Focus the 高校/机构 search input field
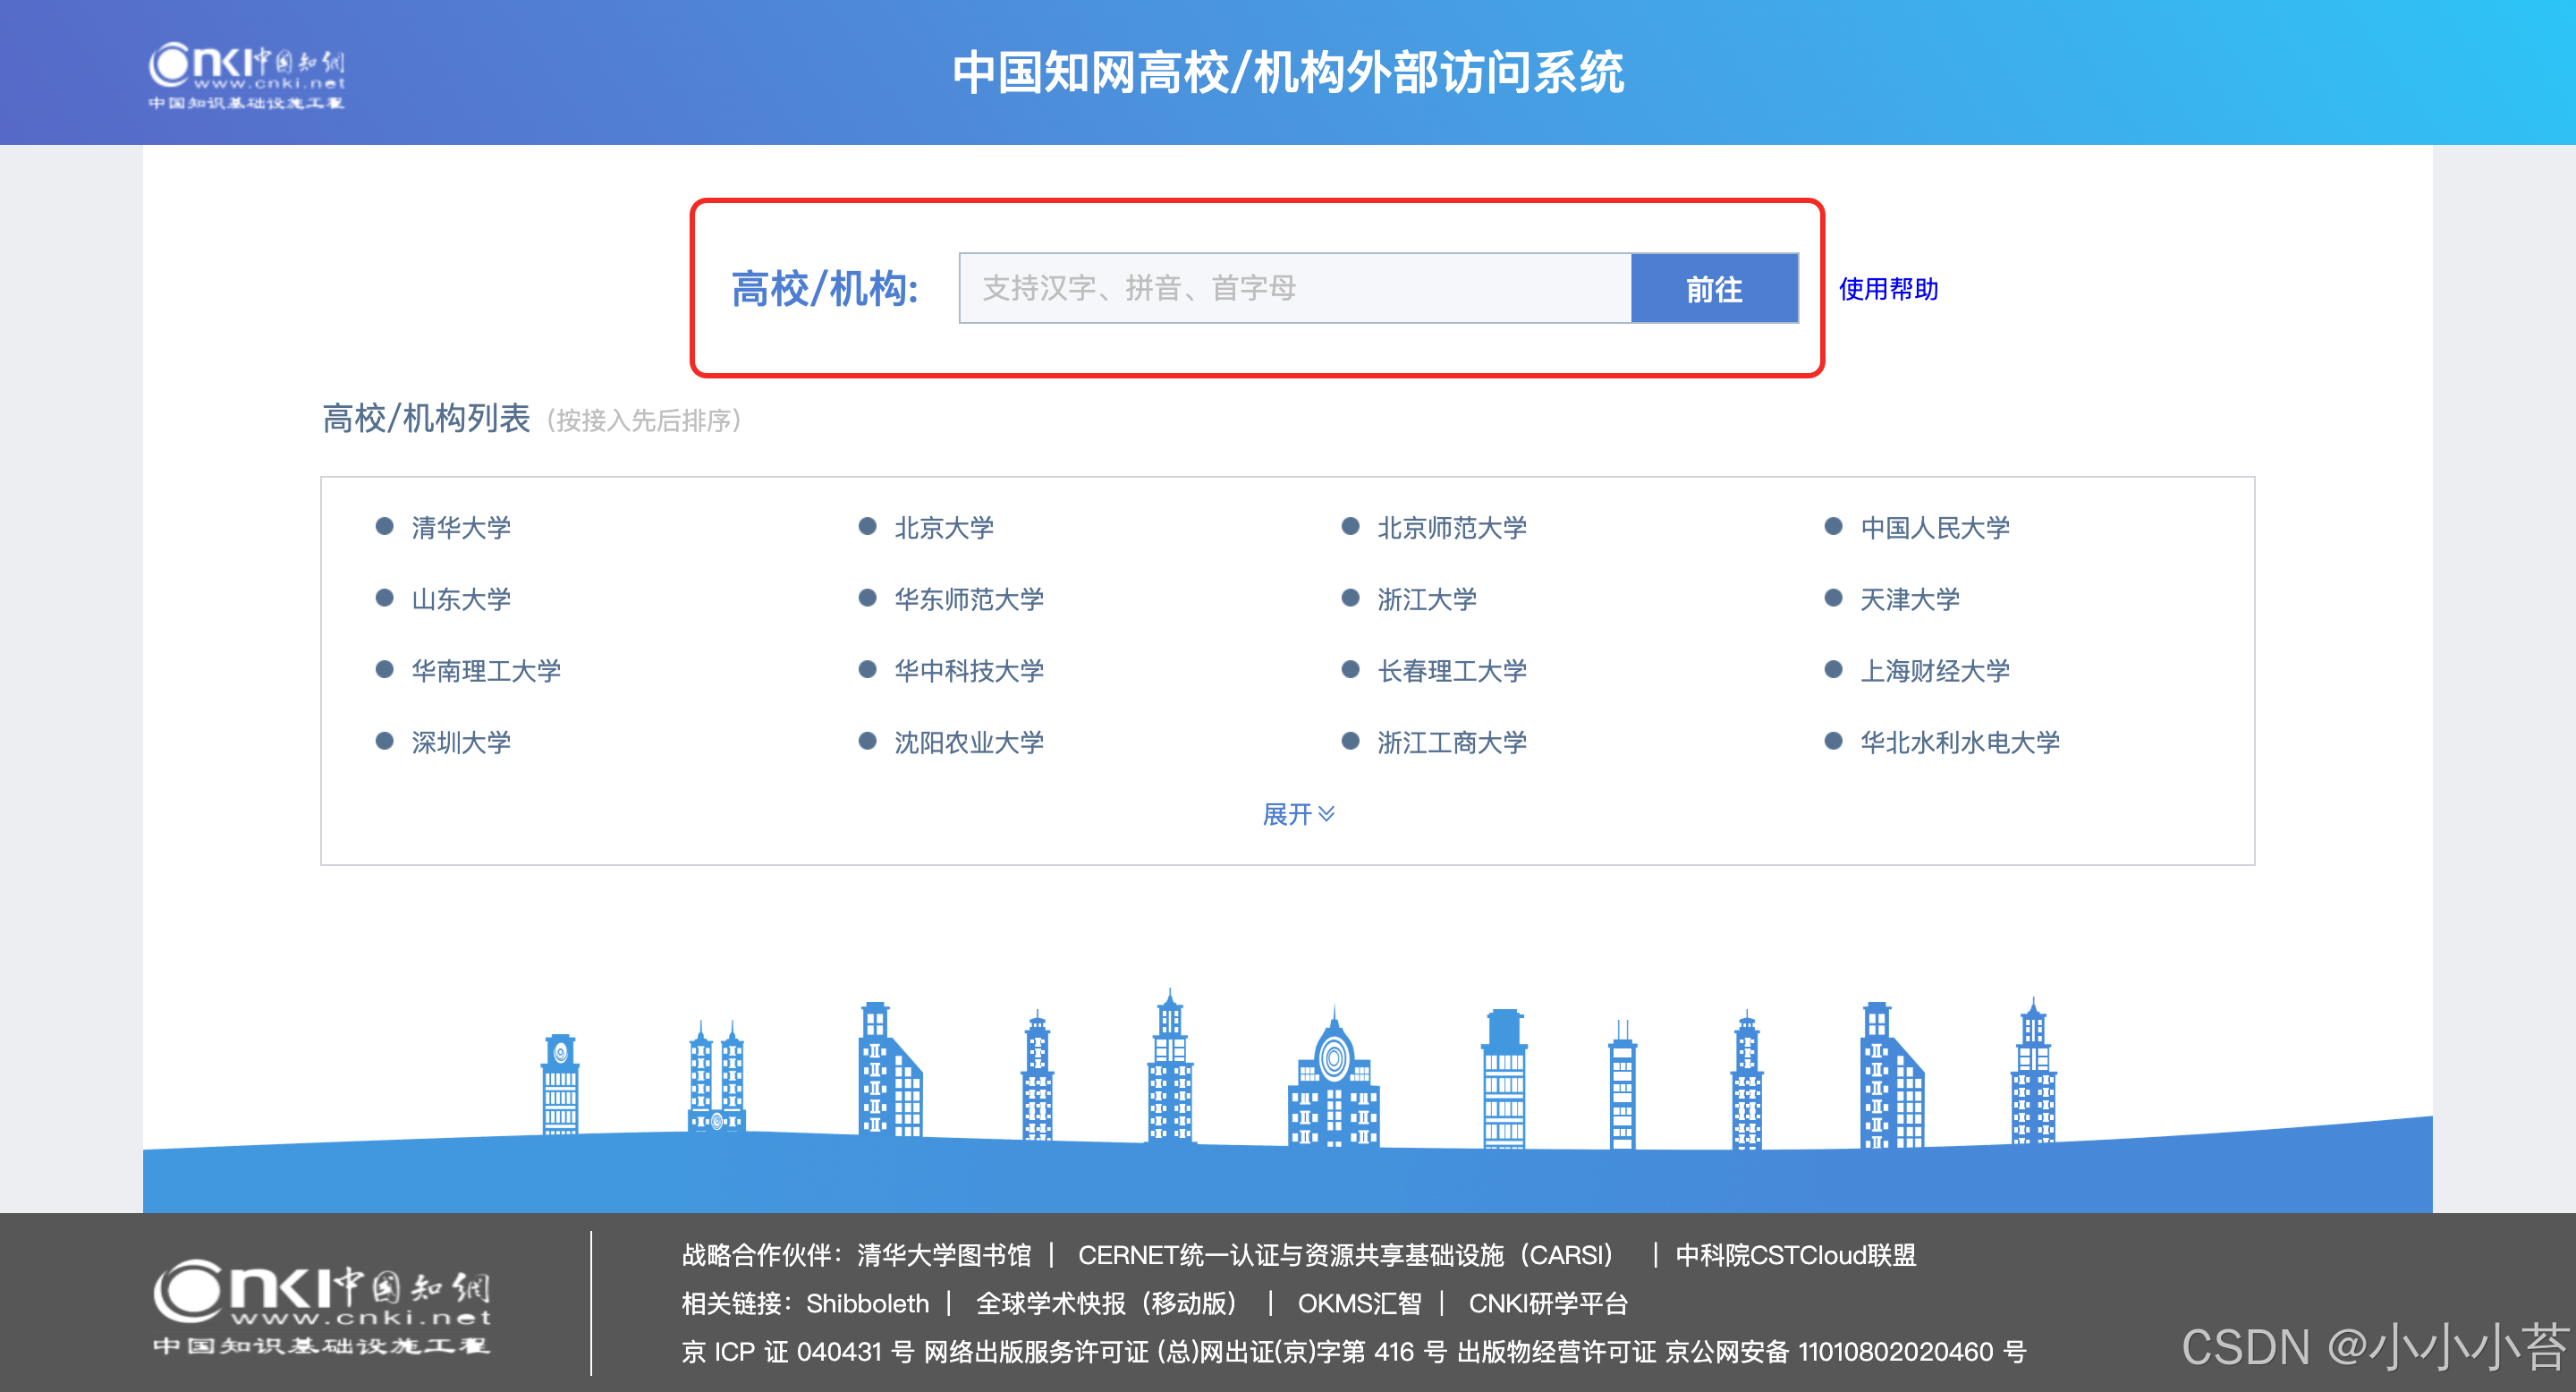 point(1294,289)
